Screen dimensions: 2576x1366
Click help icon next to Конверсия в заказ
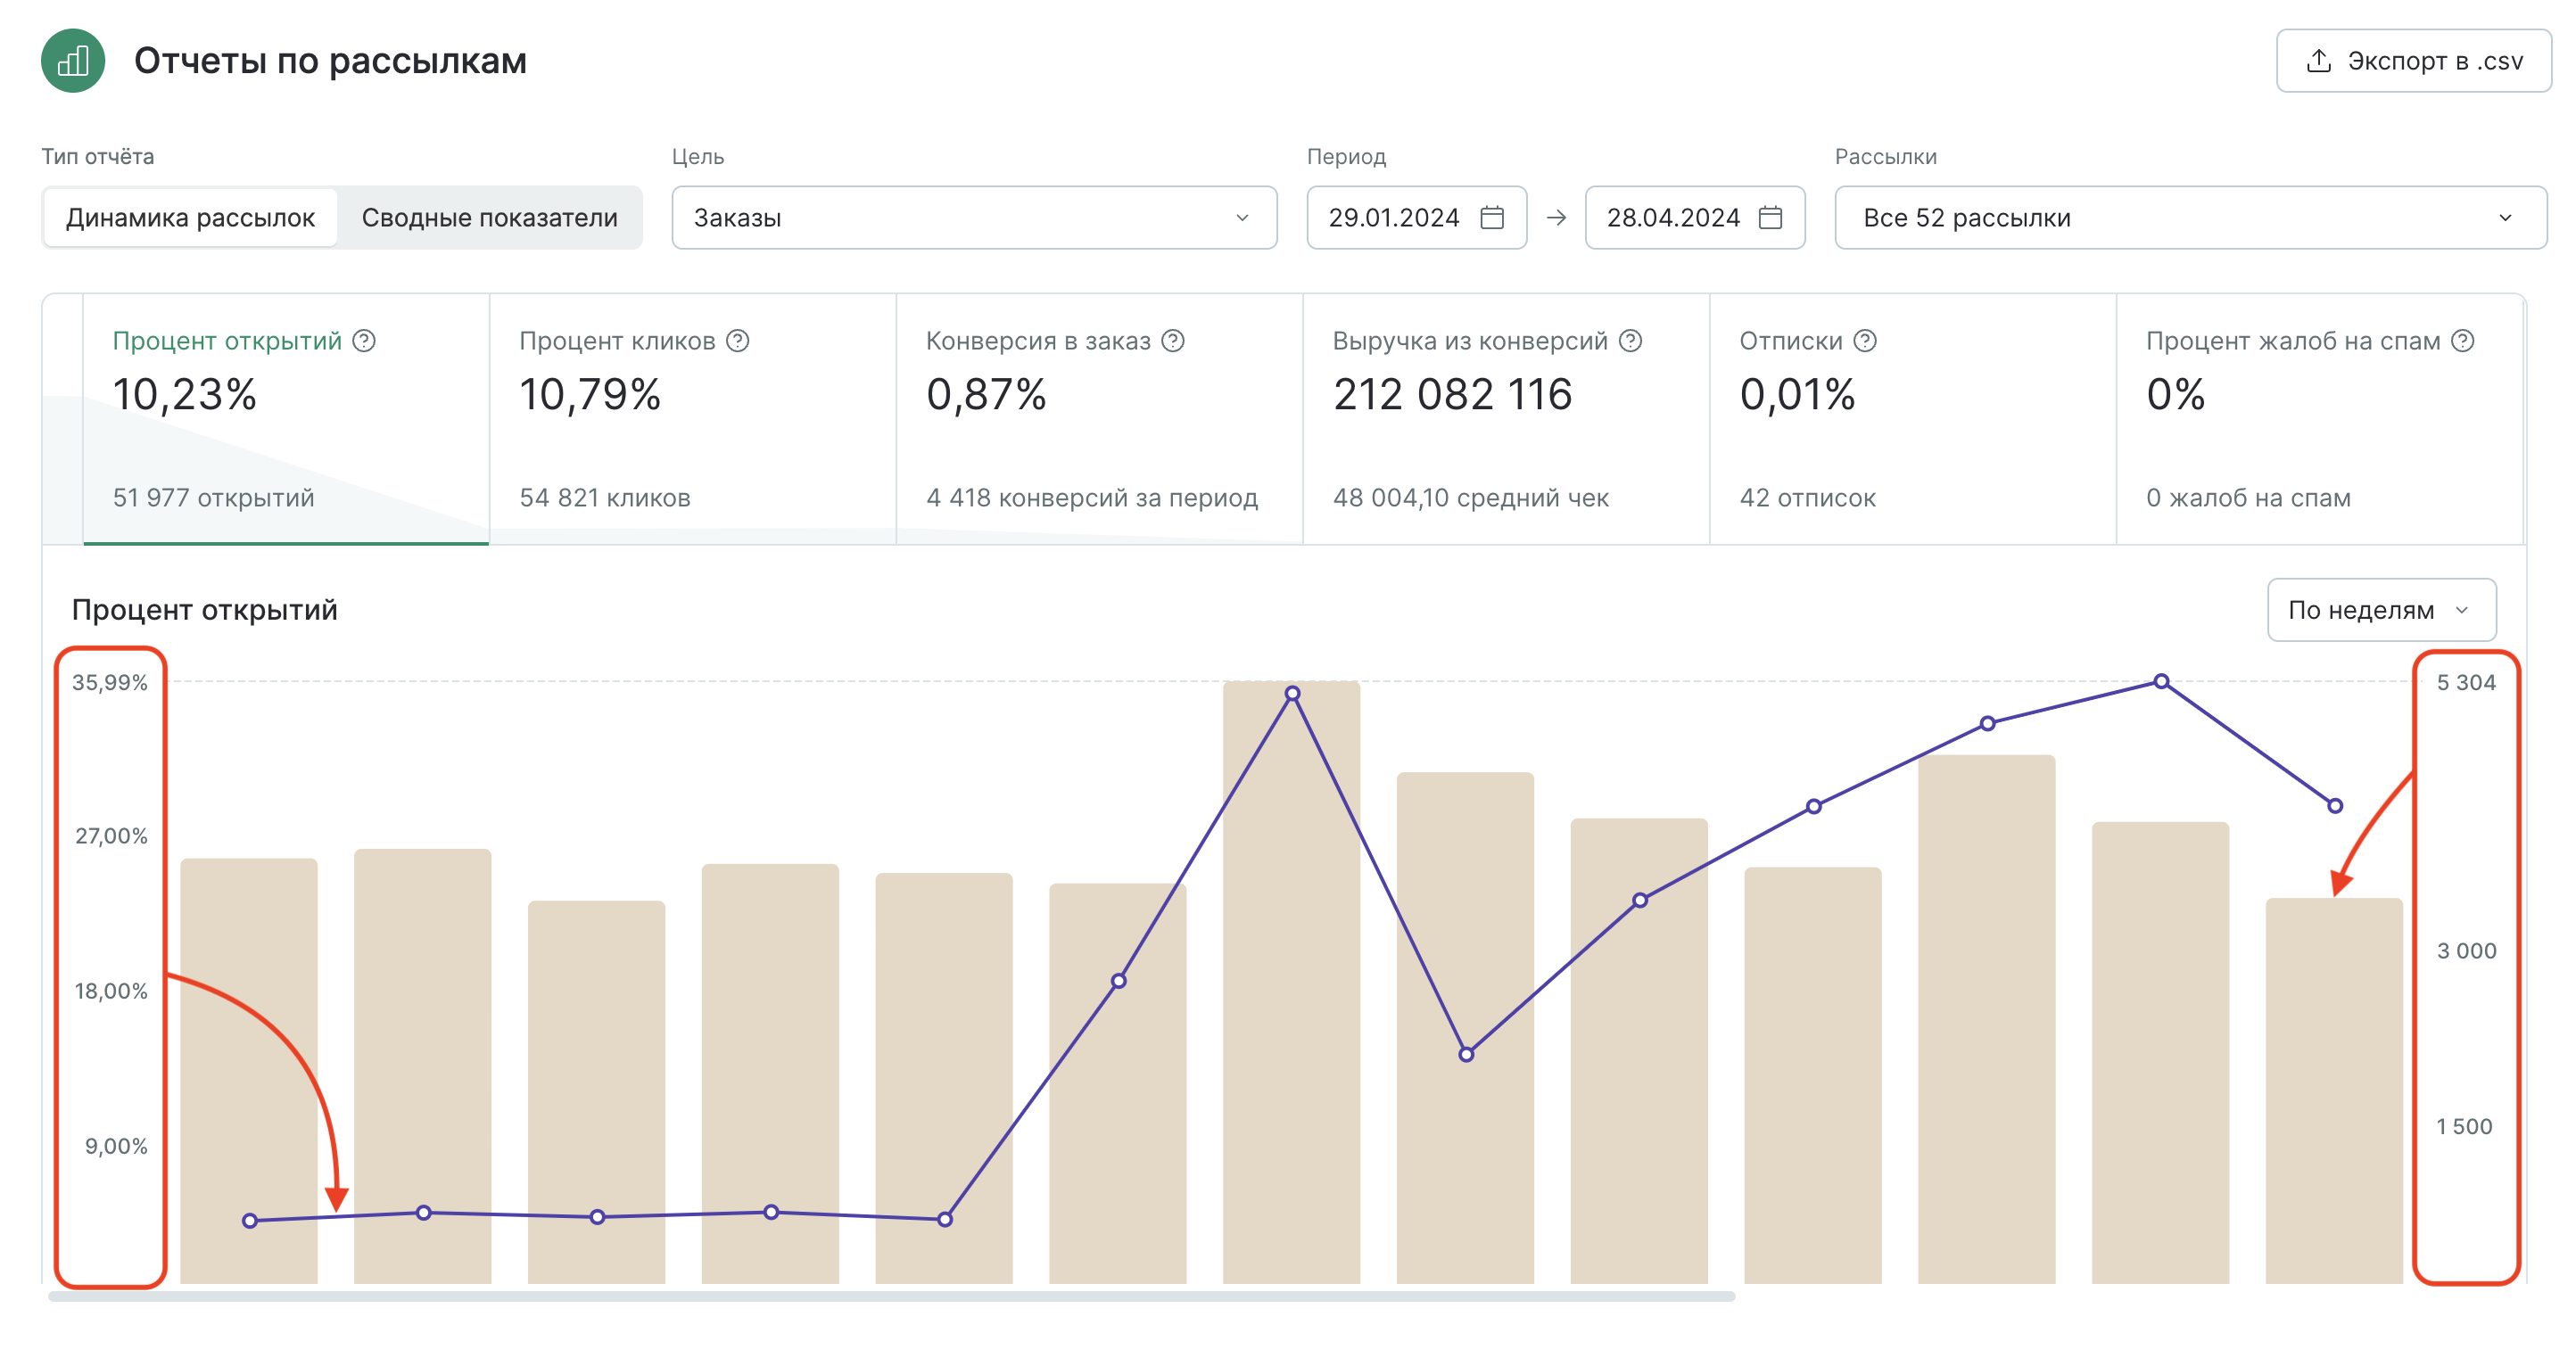point(1173,341)
